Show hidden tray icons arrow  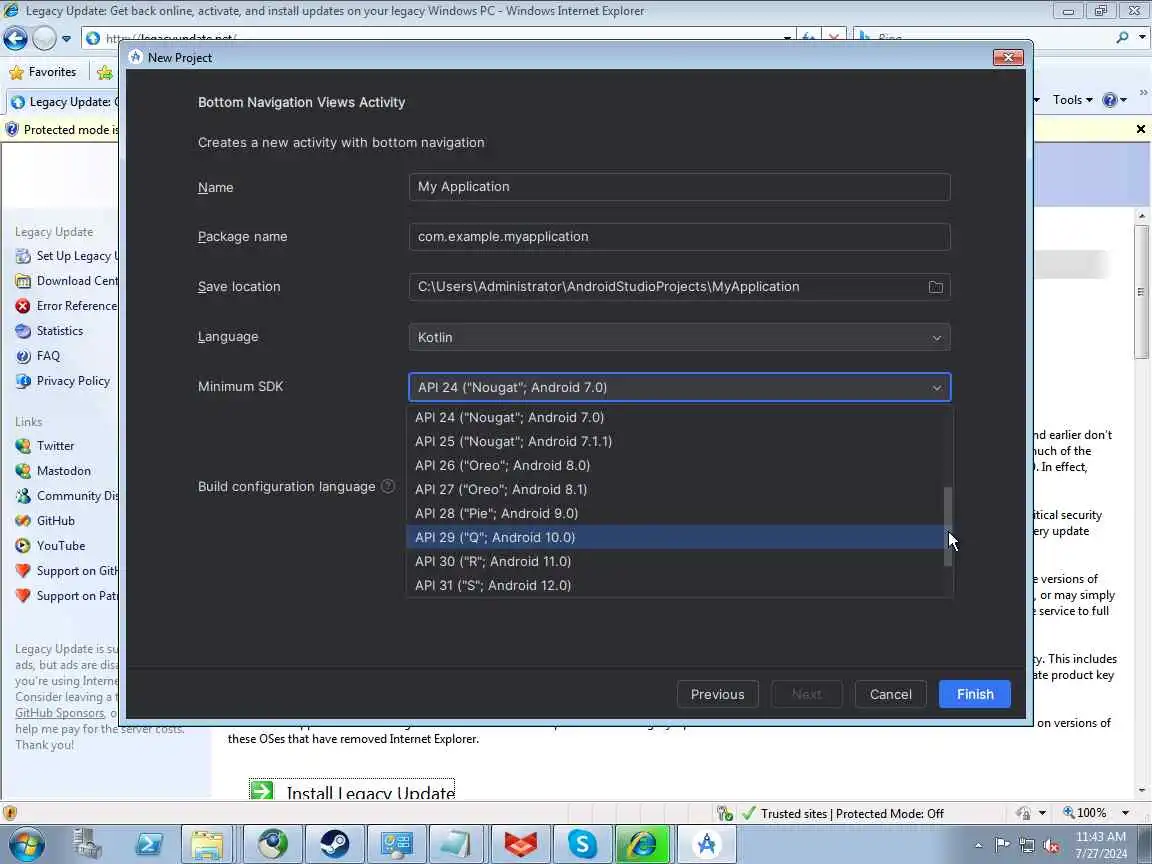[x=978, y=846]
